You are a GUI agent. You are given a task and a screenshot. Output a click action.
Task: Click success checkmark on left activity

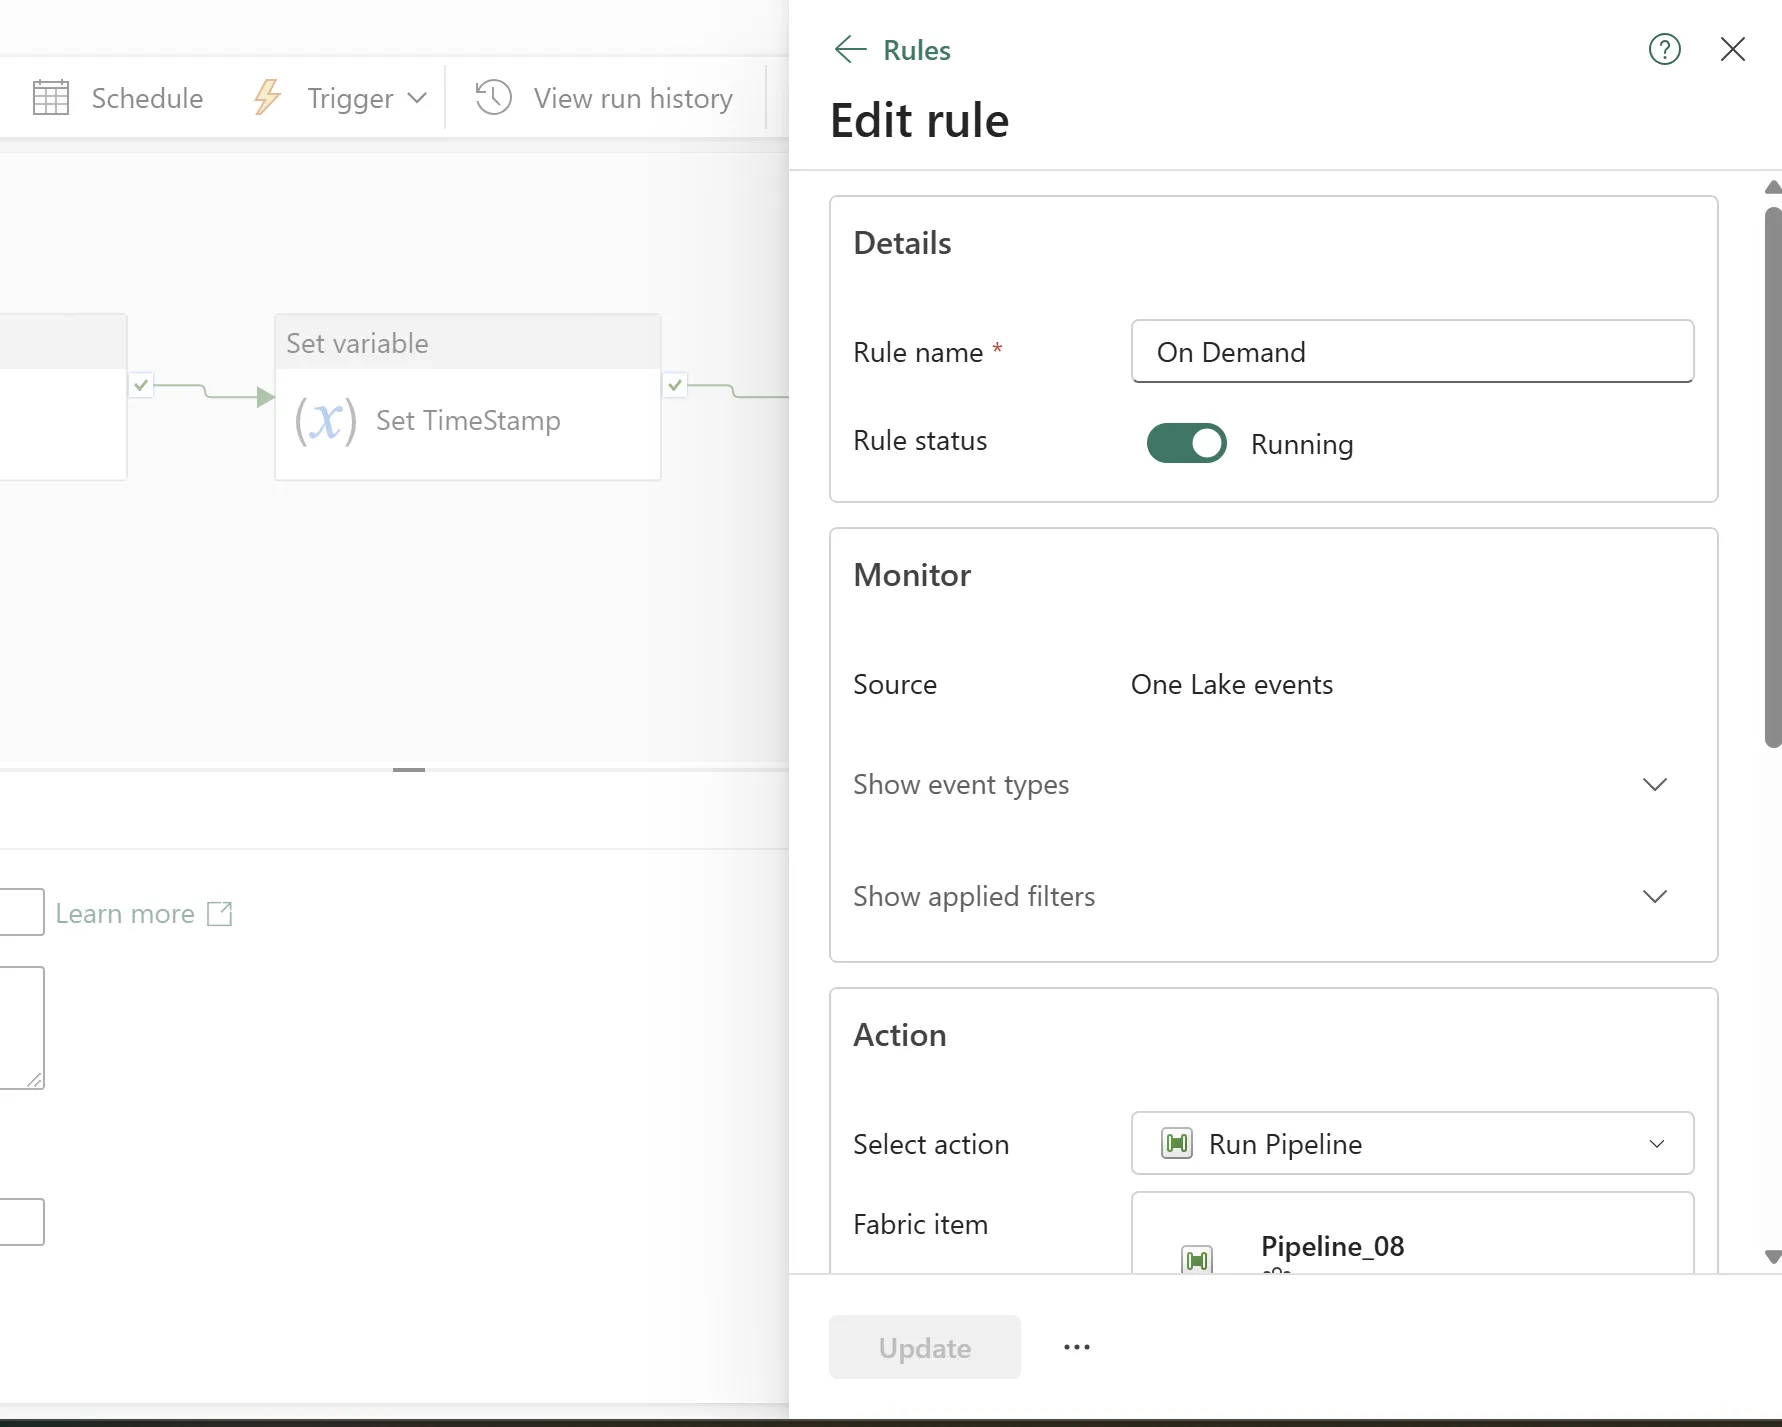tap(141, 384)
